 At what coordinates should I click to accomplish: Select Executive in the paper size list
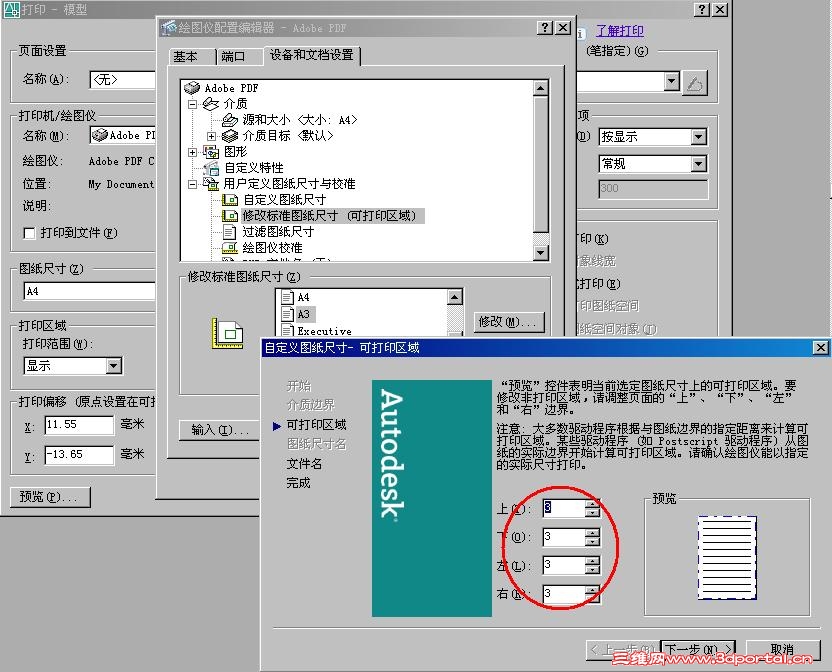point(324,331)
